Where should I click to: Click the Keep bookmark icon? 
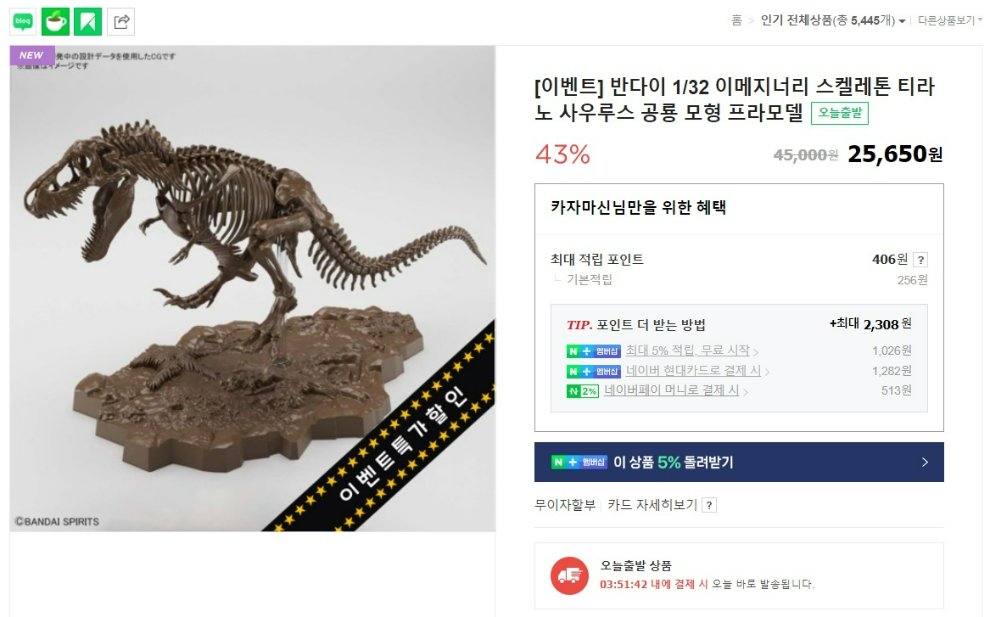click(88, 22)
